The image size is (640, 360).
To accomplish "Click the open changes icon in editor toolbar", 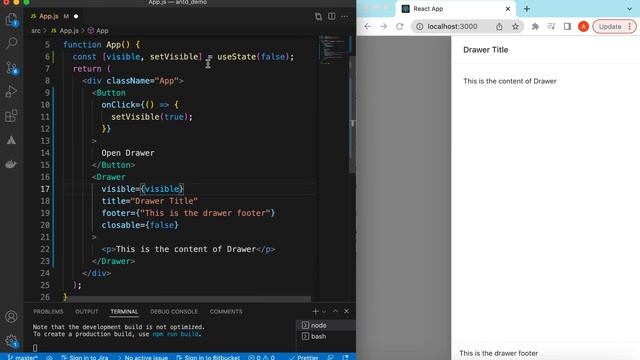I will (318, 17).
